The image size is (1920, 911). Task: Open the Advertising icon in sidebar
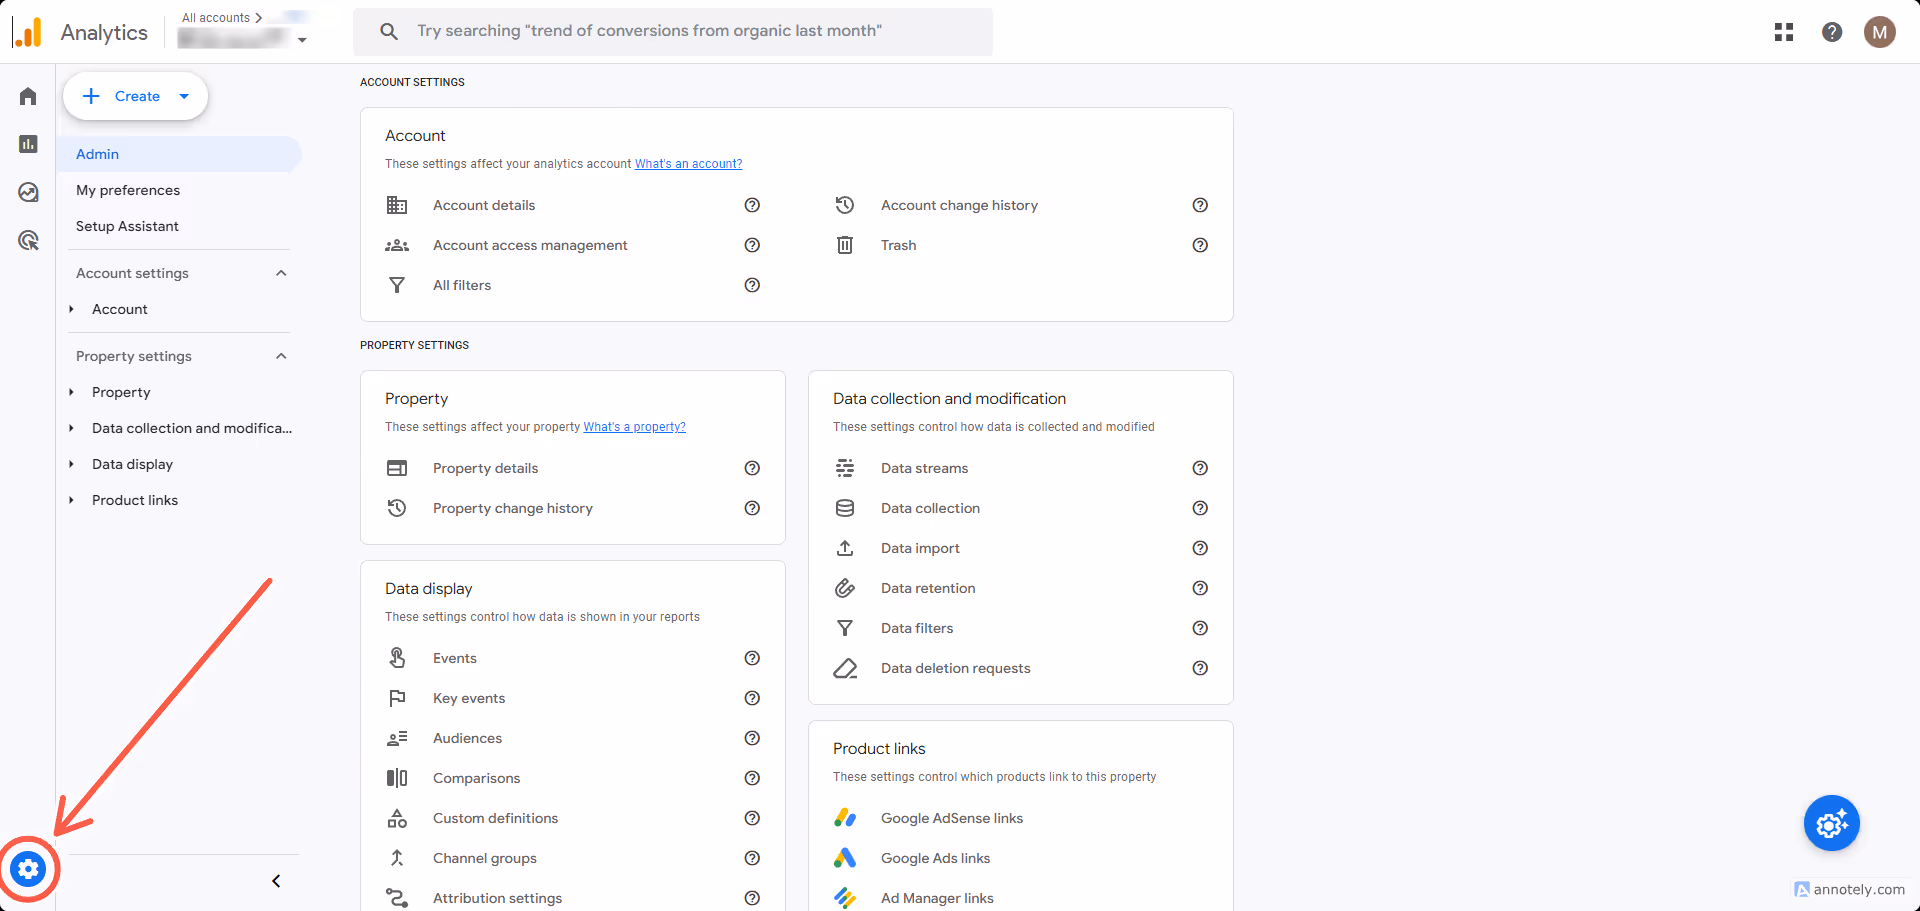pyautogui.click(x=28, y=240)
